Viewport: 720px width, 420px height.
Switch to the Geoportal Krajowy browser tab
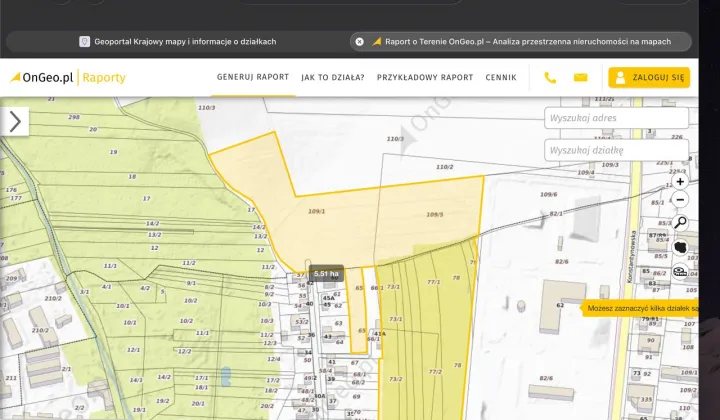pos(178,42)
